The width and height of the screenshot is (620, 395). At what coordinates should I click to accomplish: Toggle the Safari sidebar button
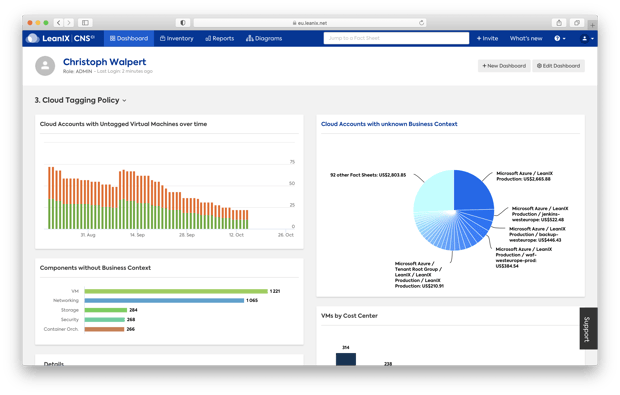[x=85, y=23]
